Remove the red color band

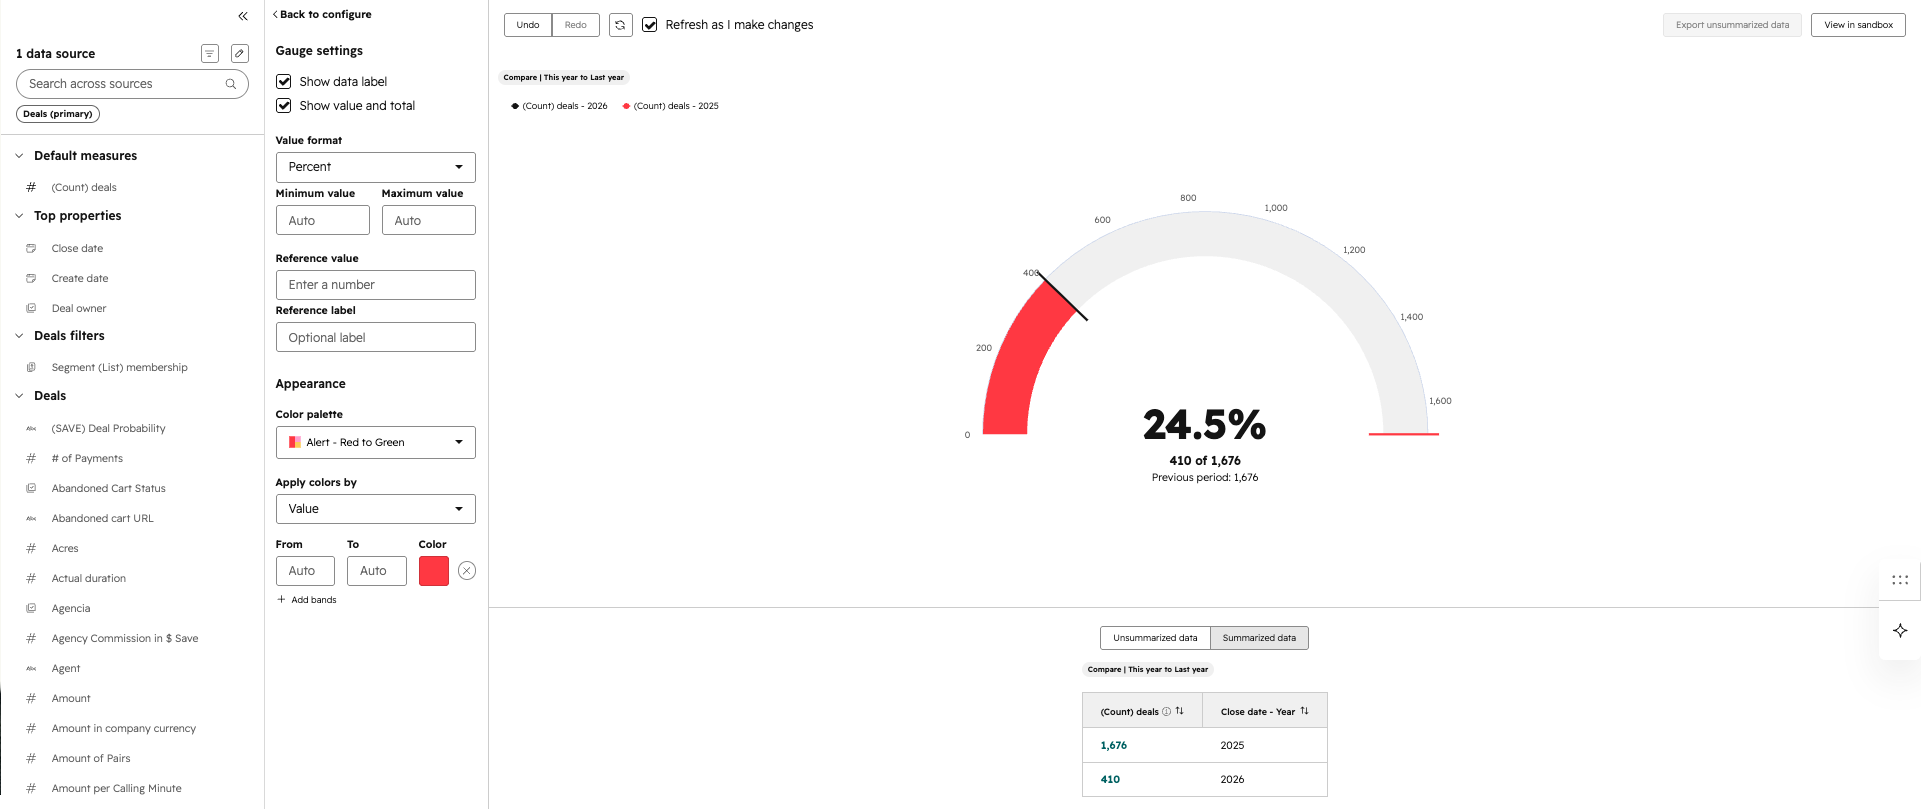[x=467, y=571]
